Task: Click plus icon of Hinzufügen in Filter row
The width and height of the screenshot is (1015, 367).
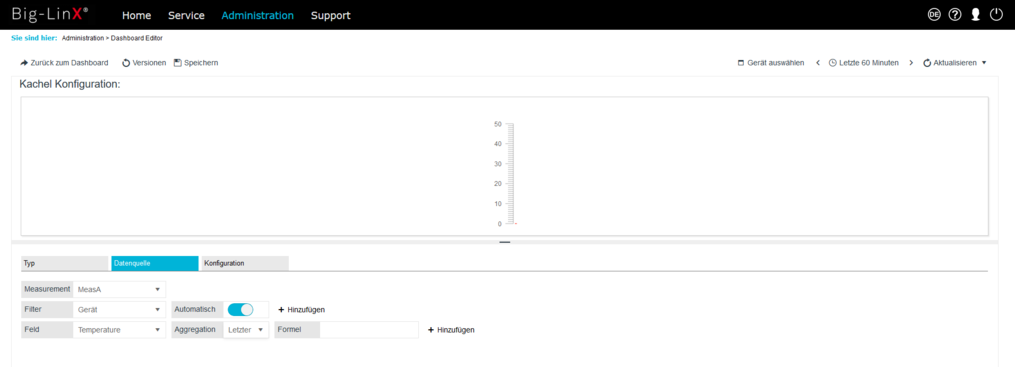Action: pos(281,309)
